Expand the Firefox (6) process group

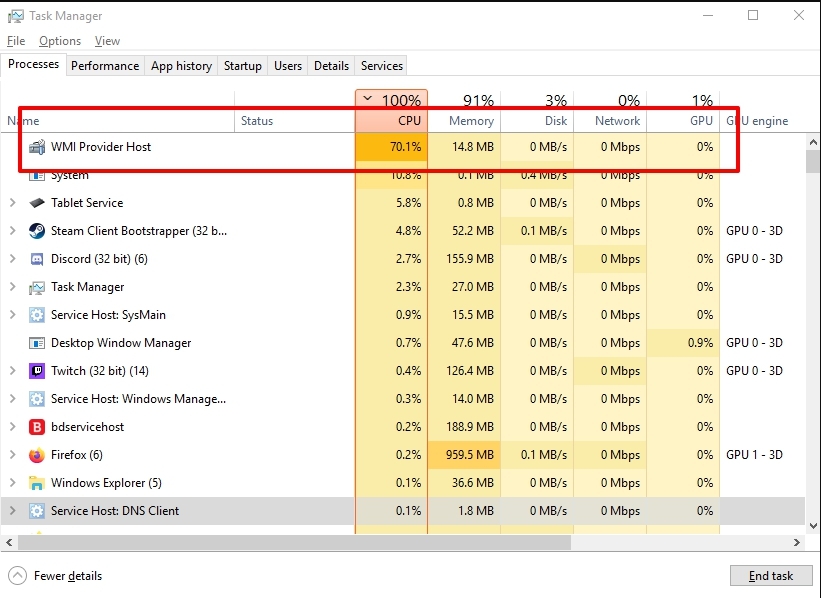tap(13, 455)
